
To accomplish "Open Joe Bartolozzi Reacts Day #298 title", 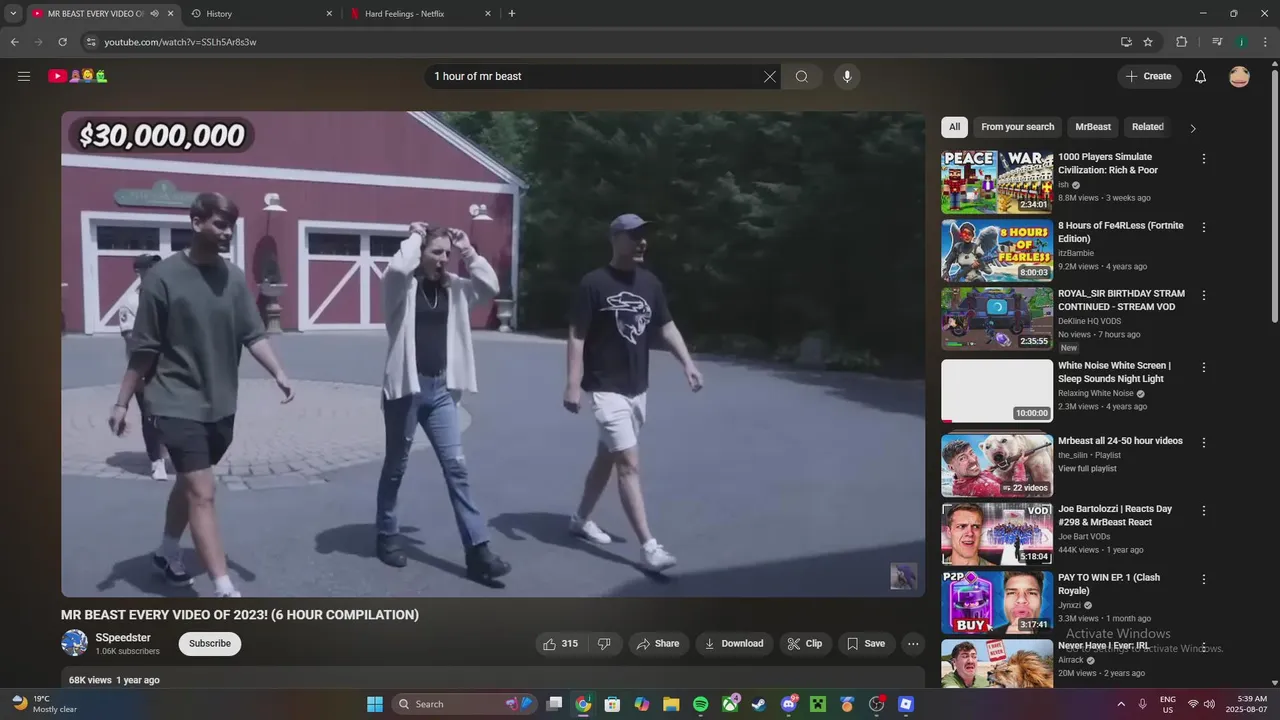I will 1115,516.
